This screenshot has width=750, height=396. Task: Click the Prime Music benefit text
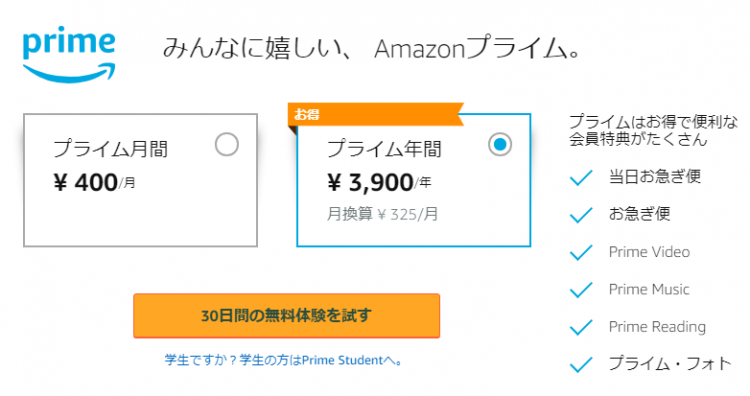649,289
